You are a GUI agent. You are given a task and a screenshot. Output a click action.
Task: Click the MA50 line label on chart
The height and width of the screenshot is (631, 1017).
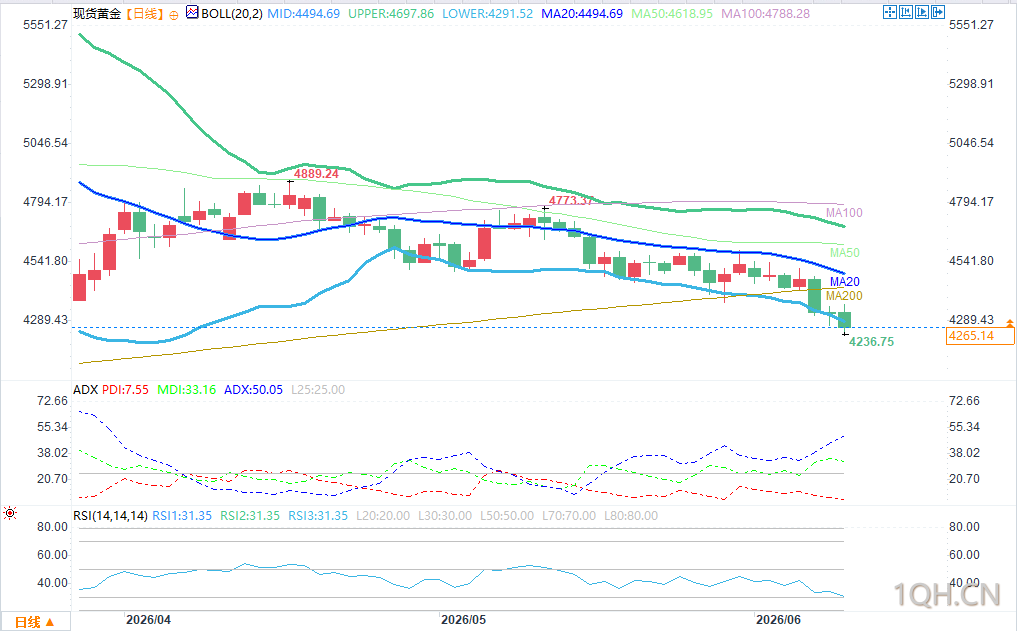(x=844, y=253)
